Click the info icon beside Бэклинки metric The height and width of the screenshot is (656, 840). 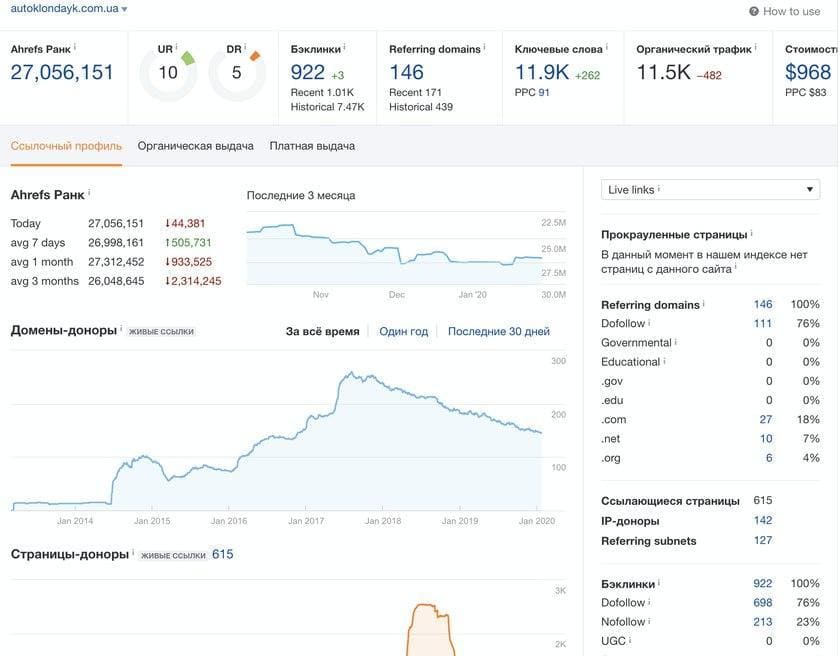pyautogui.click(x=344, y=46)
